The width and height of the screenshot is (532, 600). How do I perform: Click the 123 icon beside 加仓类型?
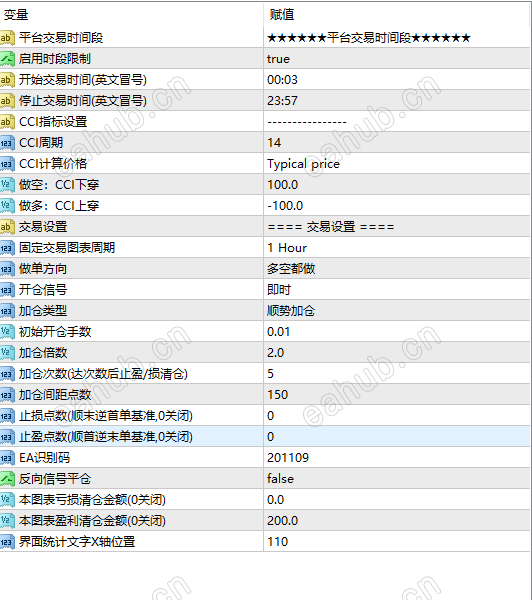click(x=7, y=311)
